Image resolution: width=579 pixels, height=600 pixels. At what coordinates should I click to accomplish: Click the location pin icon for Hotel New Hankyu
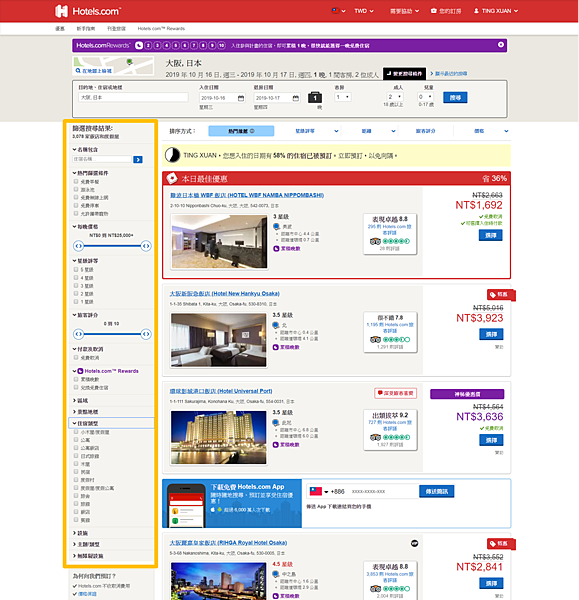tap(276, 325)
